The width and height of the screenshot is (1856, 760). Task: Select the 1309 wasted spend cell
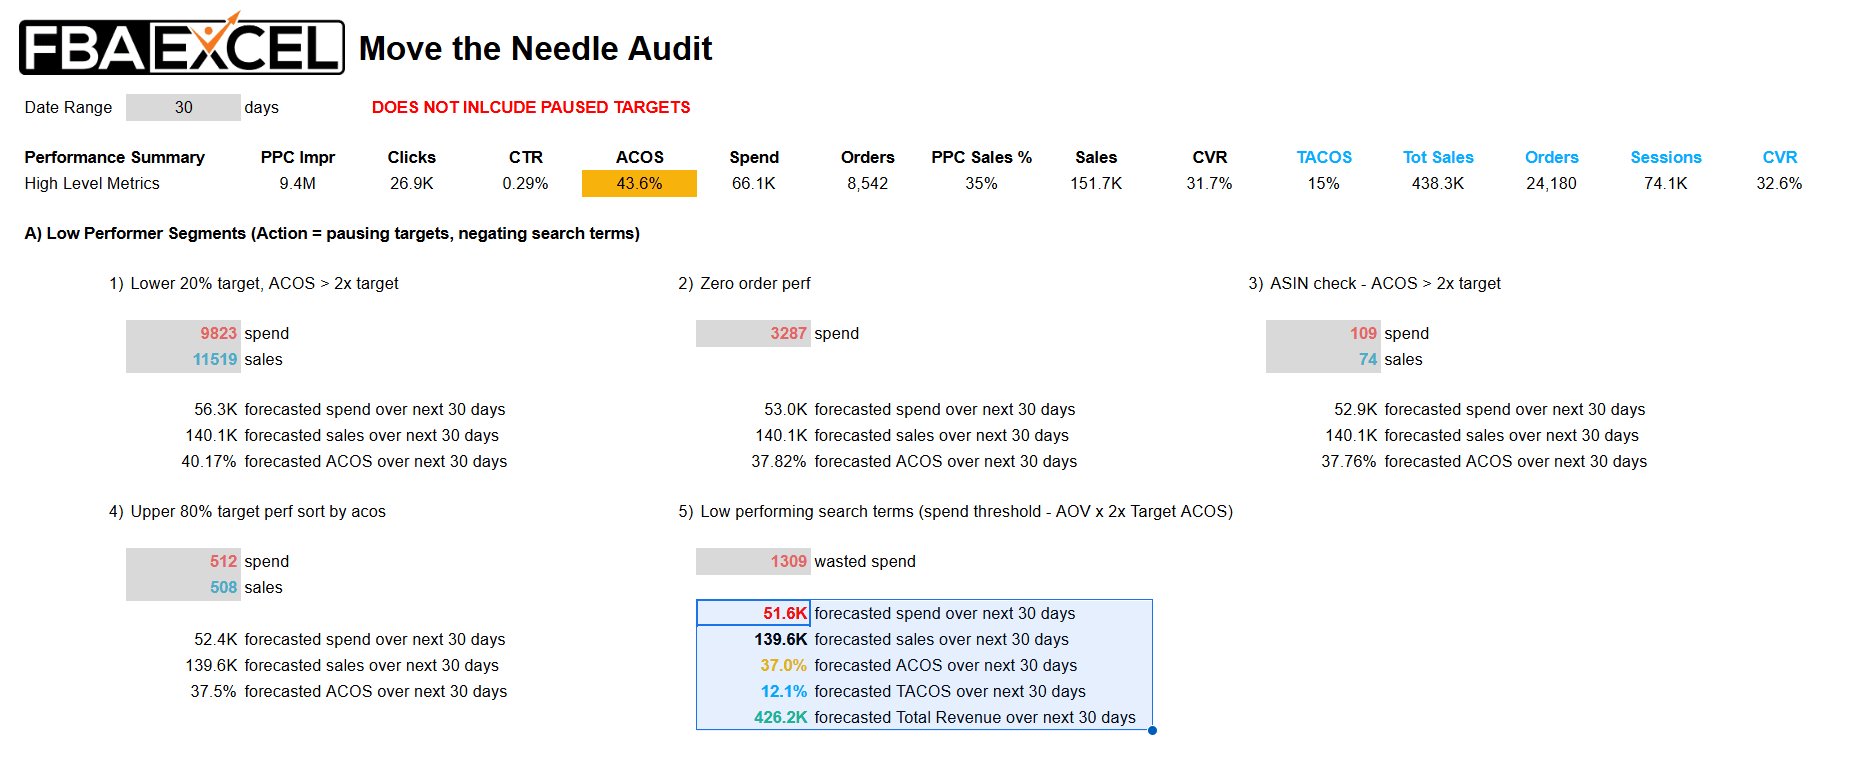click(753, 561)
